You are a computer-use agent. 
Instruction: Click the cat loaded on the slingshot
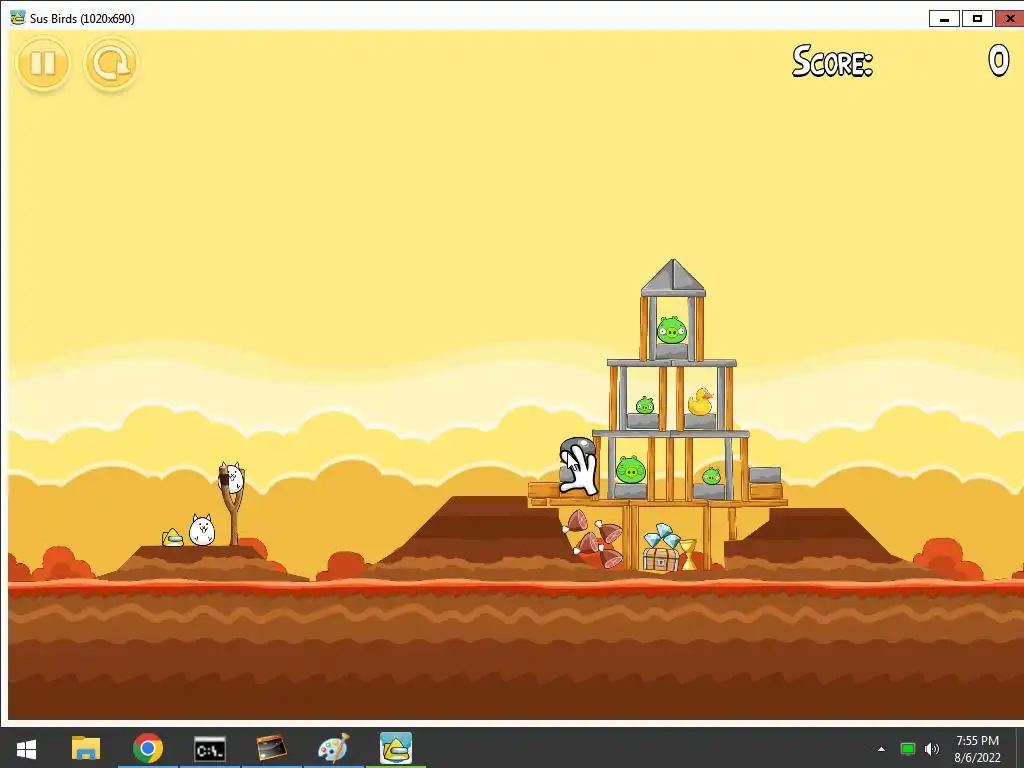point(231,478)
